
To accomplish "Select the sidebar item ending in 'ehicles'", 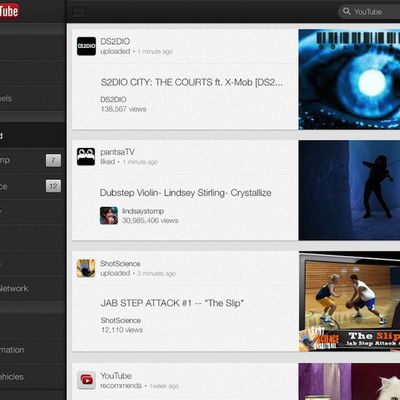I will click(x=32, y=377).
